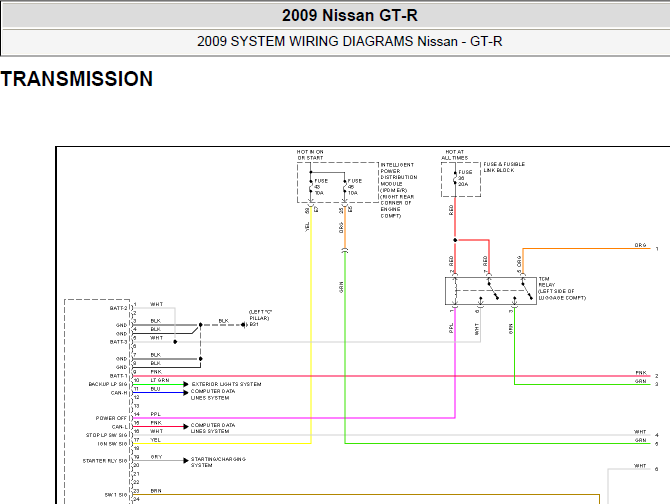This screenshot has width=670, height=504.
Task: Click the 20A fuse symbol in the fusible link block
Action: [x=455, y=179]
